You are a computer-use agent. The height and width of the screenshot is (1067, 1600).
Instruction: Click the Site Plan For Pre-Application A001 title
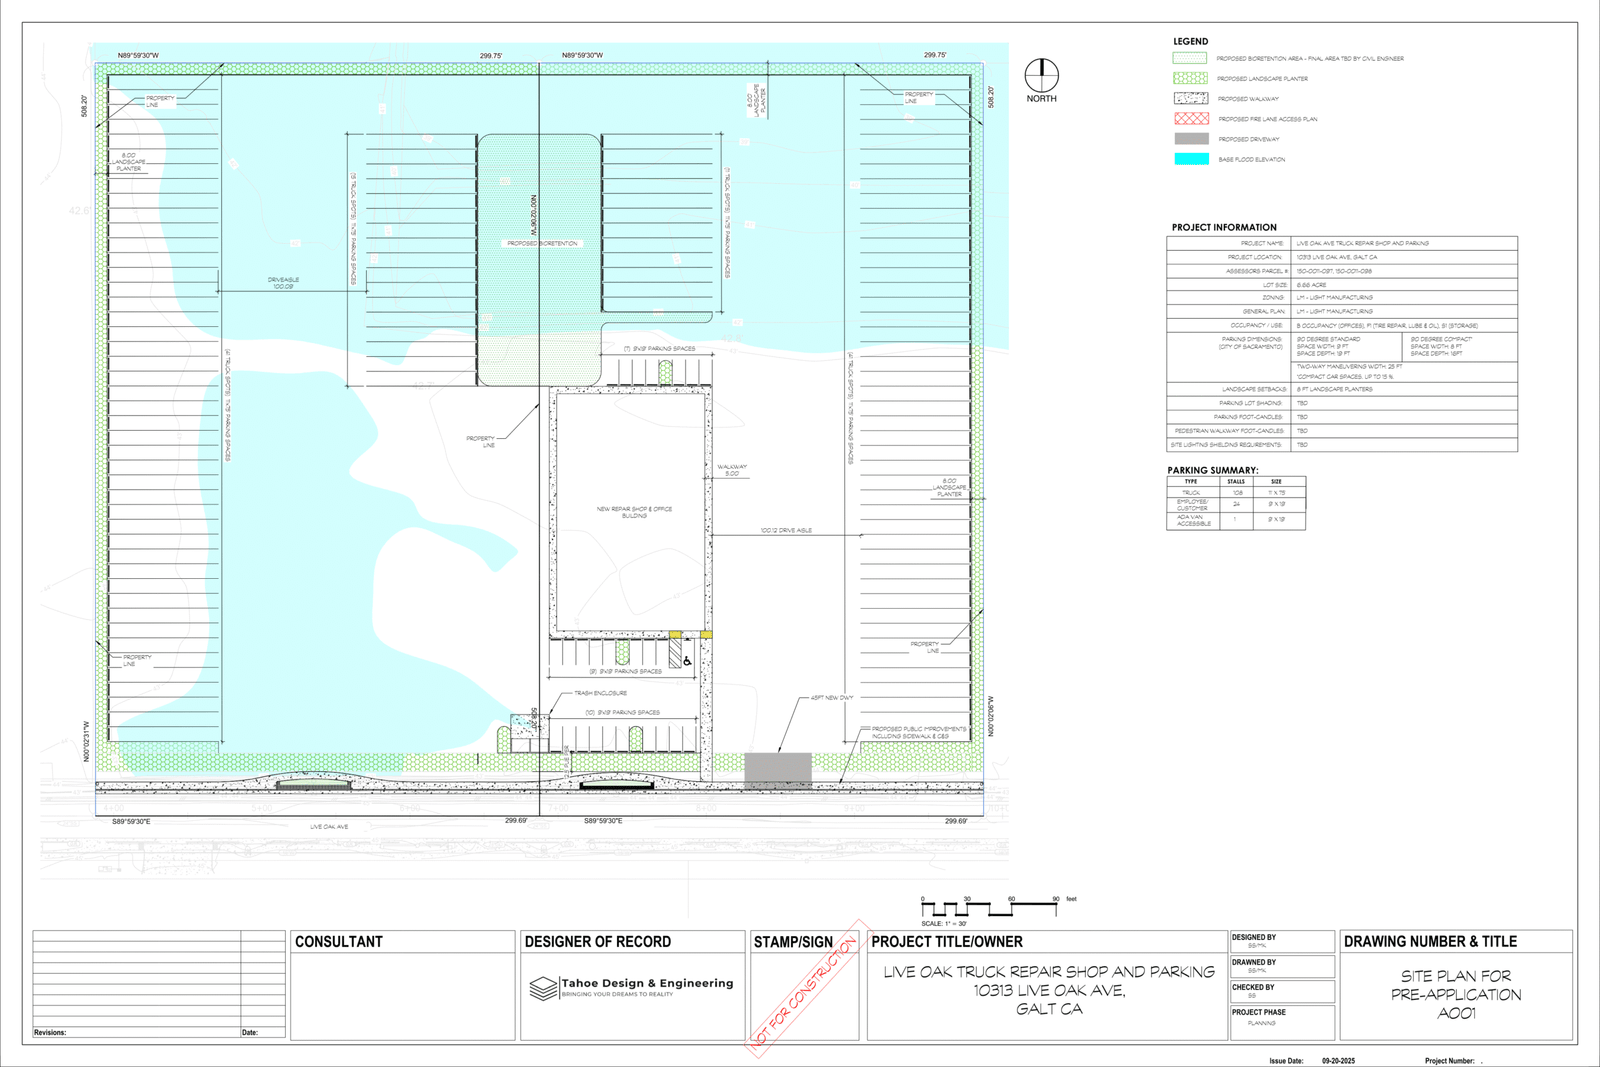(x=1455, y=994)
